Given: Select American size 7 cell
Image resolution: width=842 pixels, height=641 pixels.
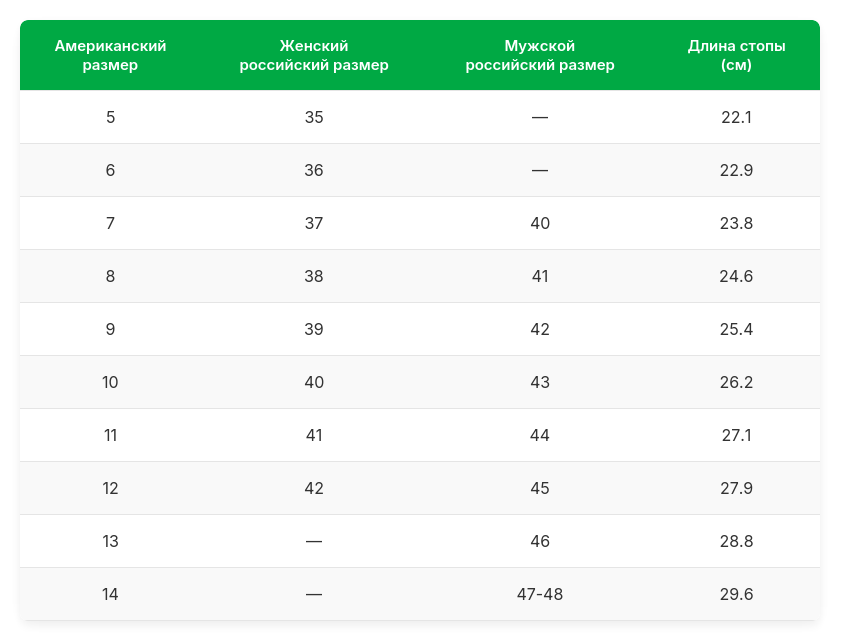Looking at the screenshot, I should pyautogui.click(x=110, y=223).
